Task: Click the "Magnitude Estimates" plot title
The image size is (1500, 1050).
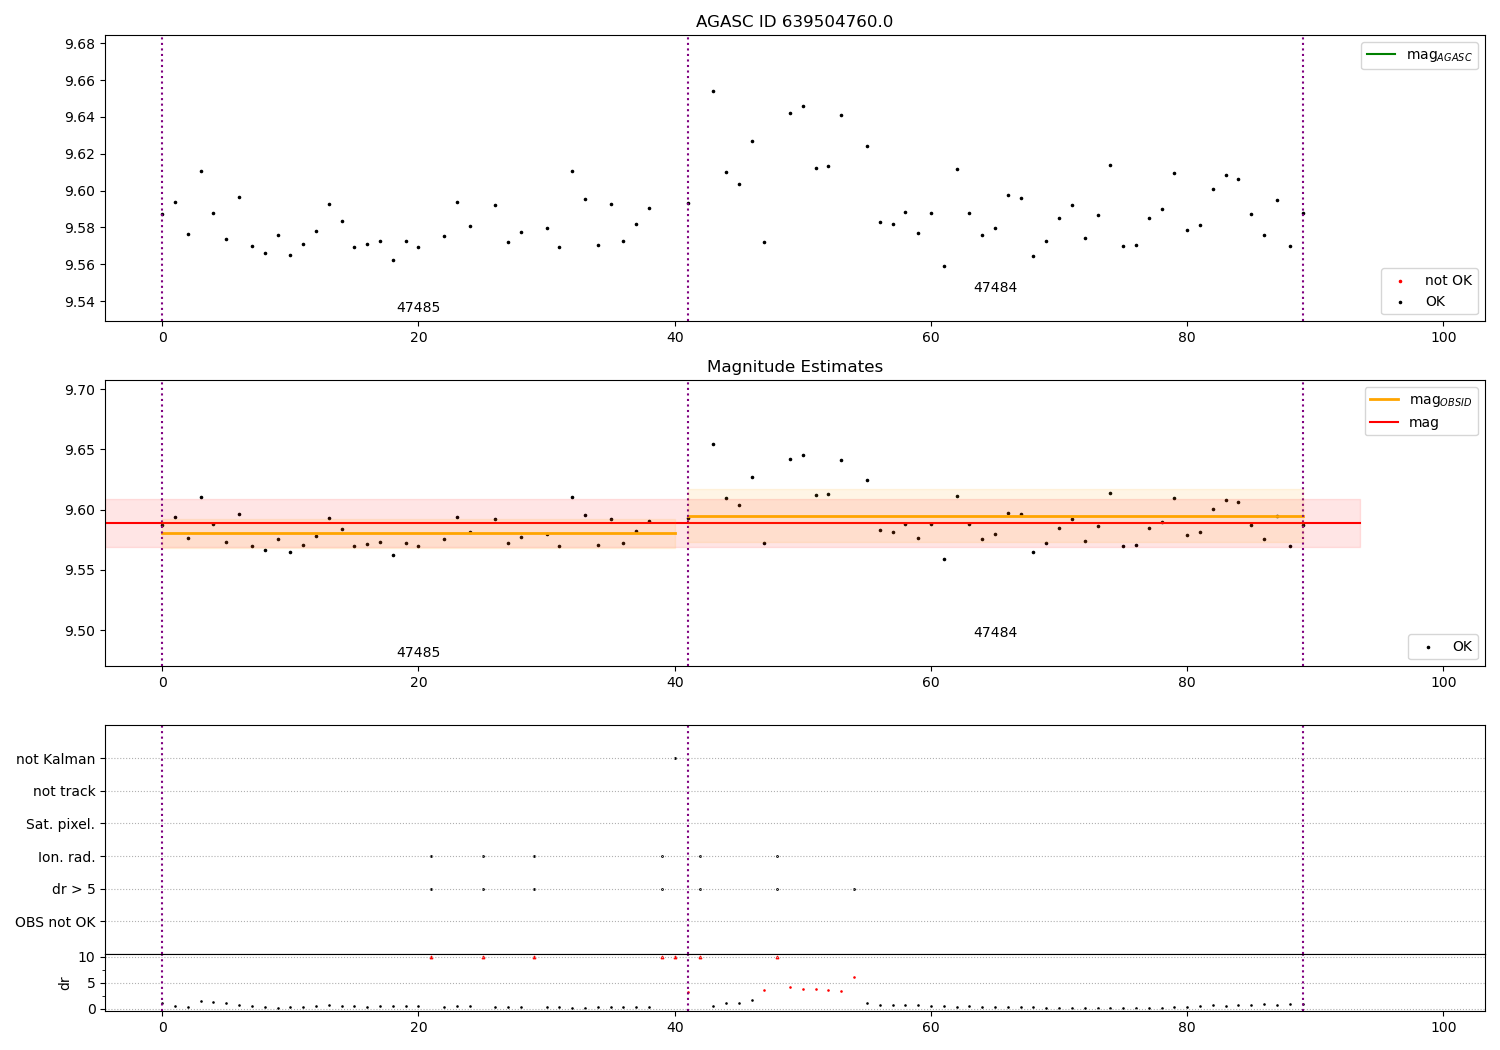Action: point(794,367)
